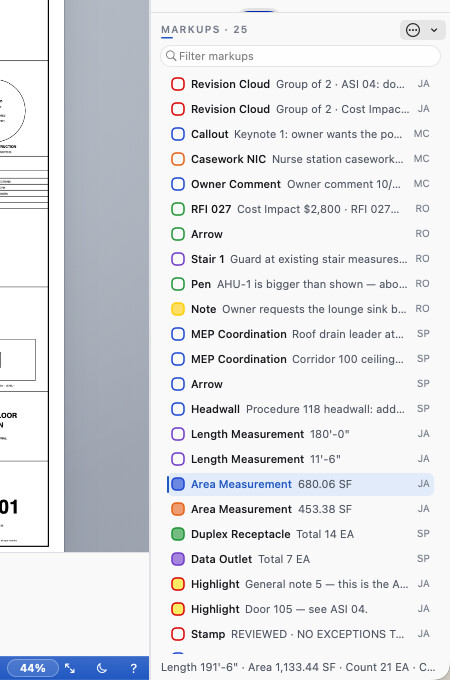The width and height of the screenshot is (450, 680).
Task: Select the 'Arrow' row by SP
Action: tap(300, 384)
